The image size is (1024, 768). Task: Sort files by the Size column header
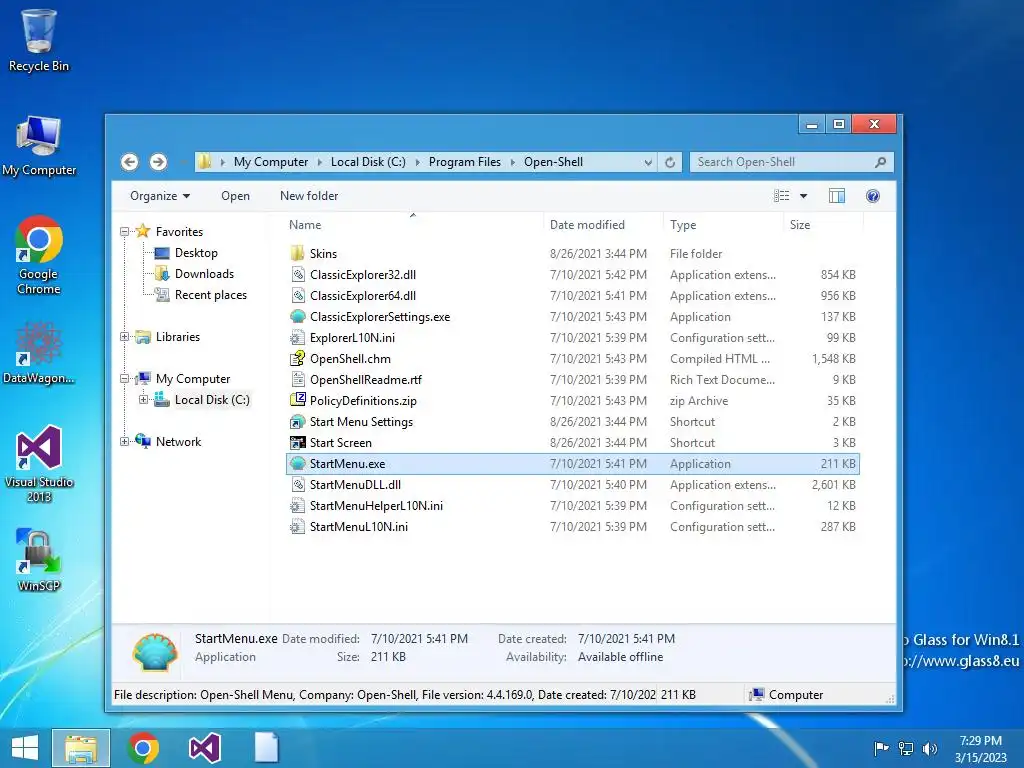[800, 225]
